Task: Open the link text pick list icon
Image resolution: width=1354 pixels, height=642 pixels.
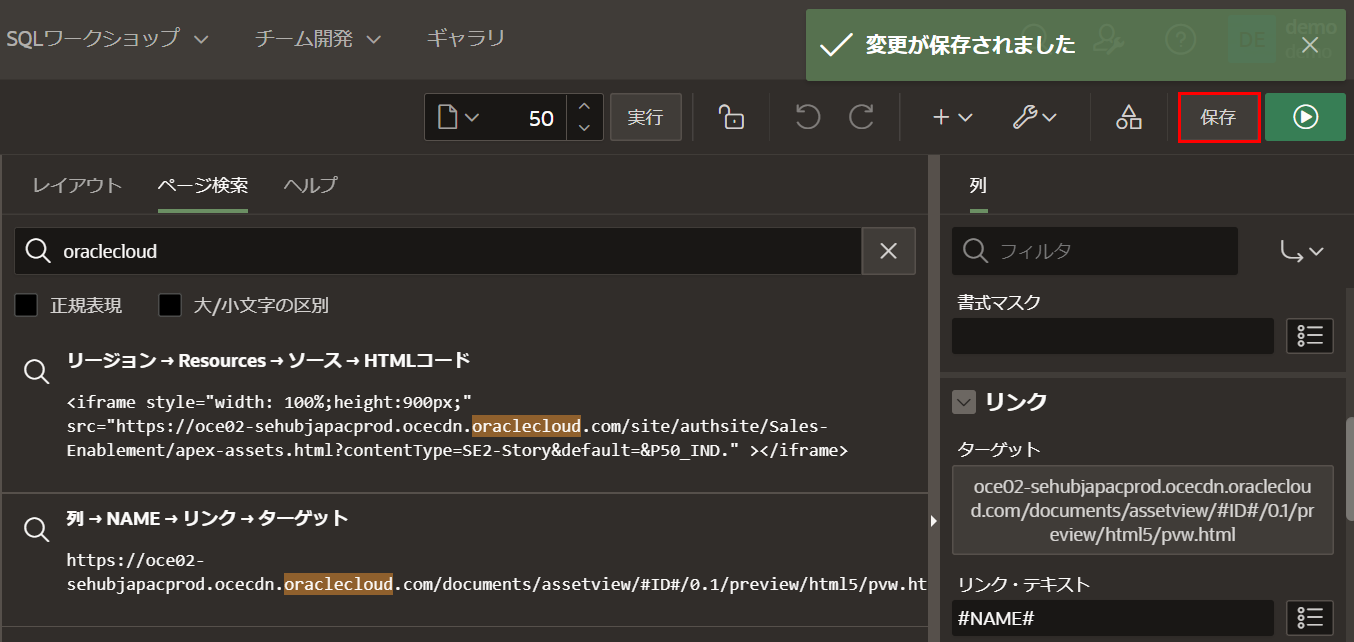Action: click(1309, 618)
